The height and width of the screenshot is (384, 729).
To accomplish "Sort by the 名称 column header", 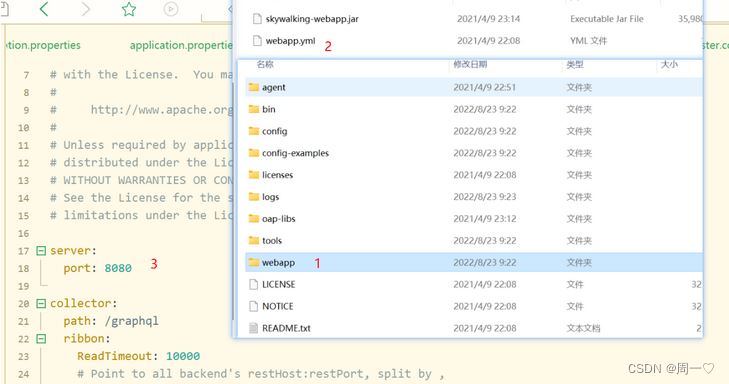I will tap(265, 64).
